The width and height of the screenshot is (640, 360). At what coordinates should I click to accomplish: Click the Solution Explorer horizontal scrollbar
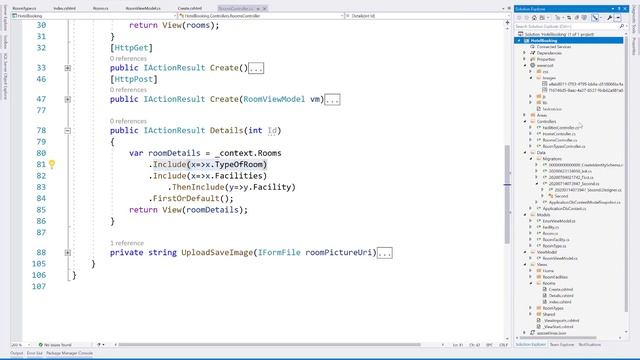559,338
